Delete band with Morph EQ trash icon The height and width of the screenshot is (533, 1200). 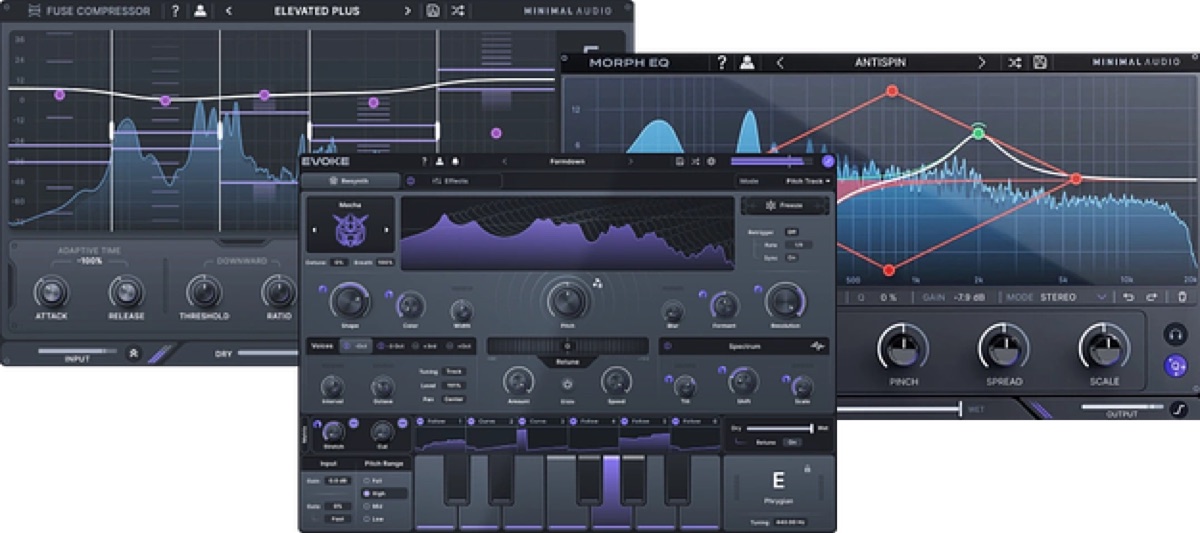1182,297
